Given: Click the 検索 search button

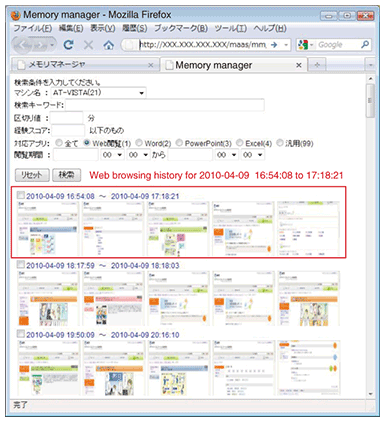Looking at the screenshot, I should tap(67, 175).
